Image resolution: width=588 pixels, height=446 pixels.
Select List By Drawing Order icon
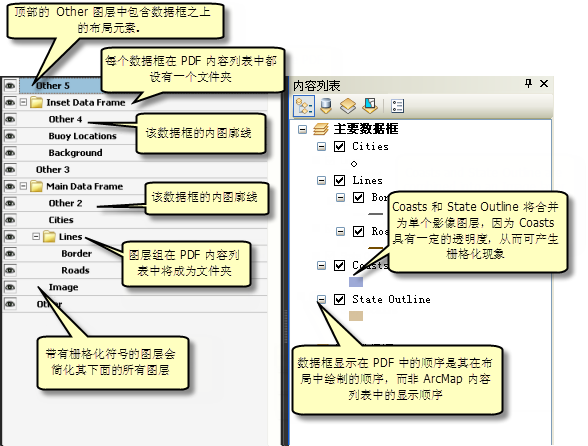(304, 106)
